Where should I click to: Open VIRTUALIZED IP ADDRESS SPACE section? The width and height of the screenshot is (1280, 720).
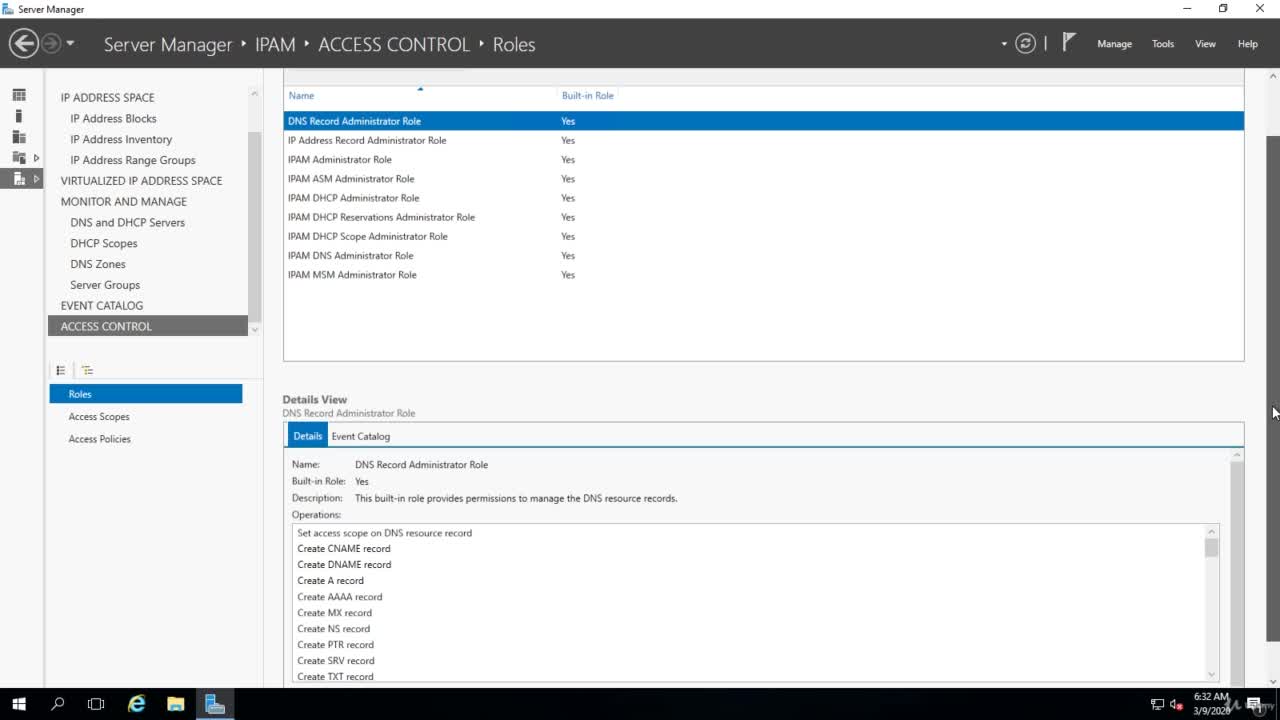click(141, 181)
